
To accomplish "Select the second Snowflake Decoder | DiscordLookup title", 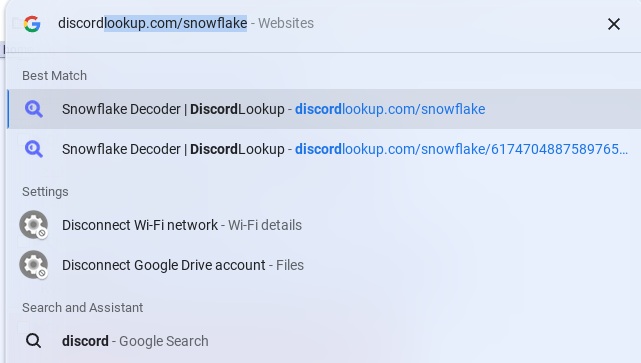I will [x=173, y=149].
